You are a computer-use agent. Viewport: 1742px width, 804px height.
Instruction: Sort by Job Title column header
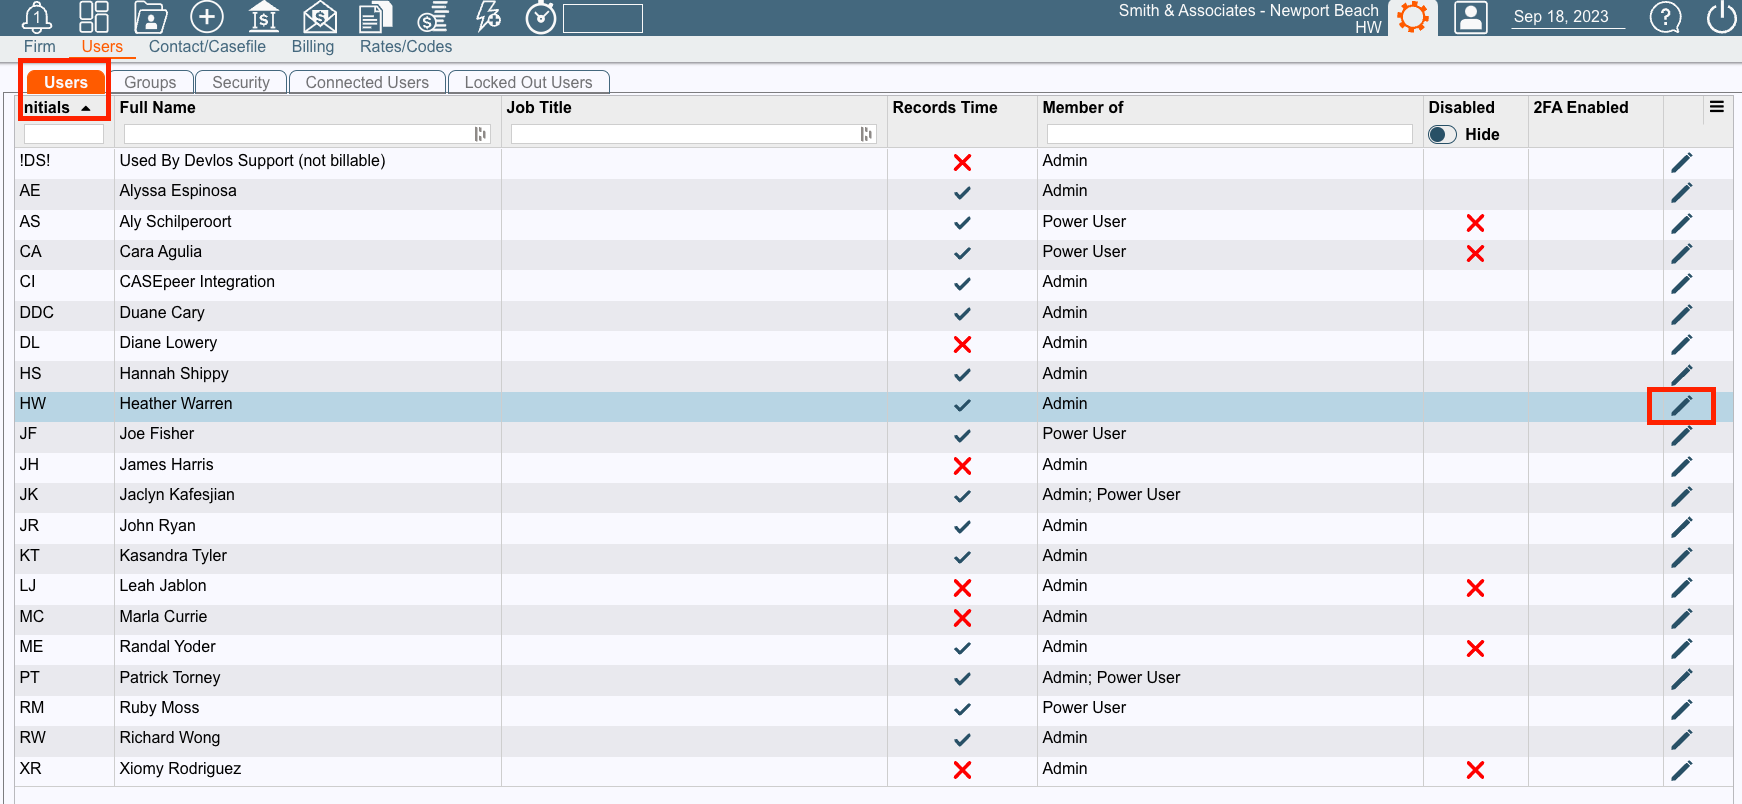click(539, 107)
